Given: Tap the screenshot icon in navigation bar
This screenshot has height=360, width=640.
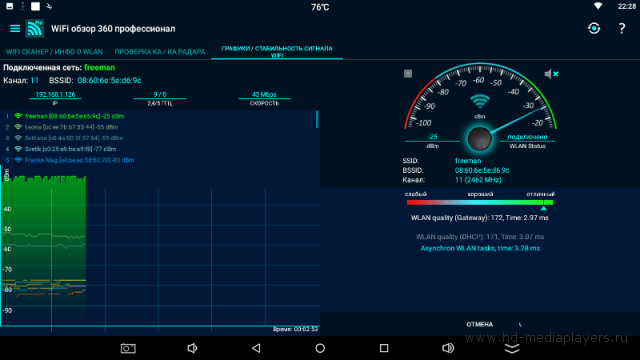Looking at the screenshot, I should click(x=128, y=348).
